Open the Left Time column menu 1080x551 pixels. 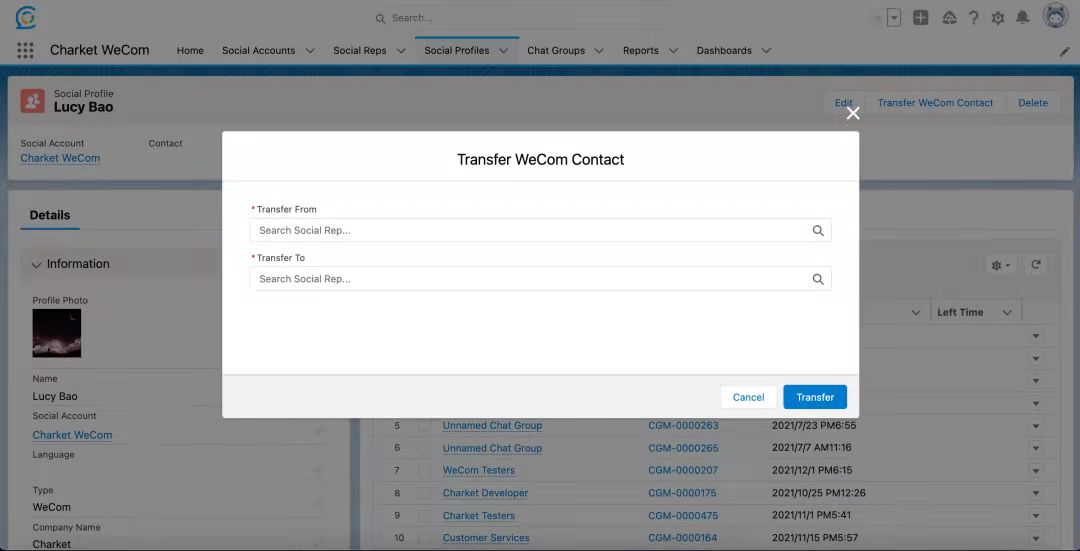pyautogui.click(x=1007, y=313)
